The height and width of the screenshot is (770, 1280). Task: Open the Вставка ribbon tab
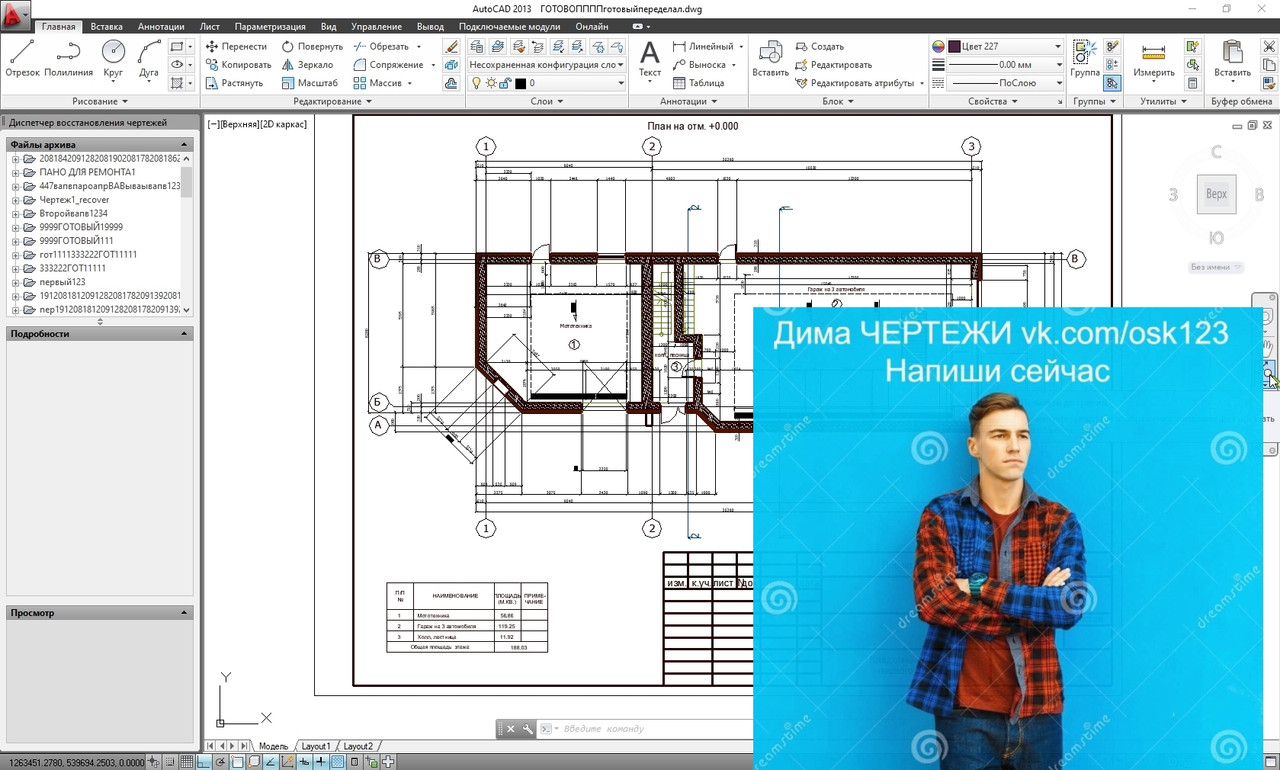[106, 26]
